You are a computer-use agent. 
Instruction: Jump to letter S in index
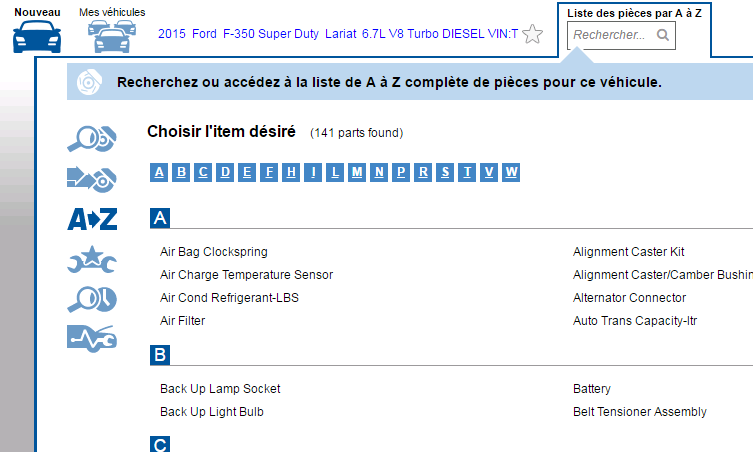(x=445, y=172)
